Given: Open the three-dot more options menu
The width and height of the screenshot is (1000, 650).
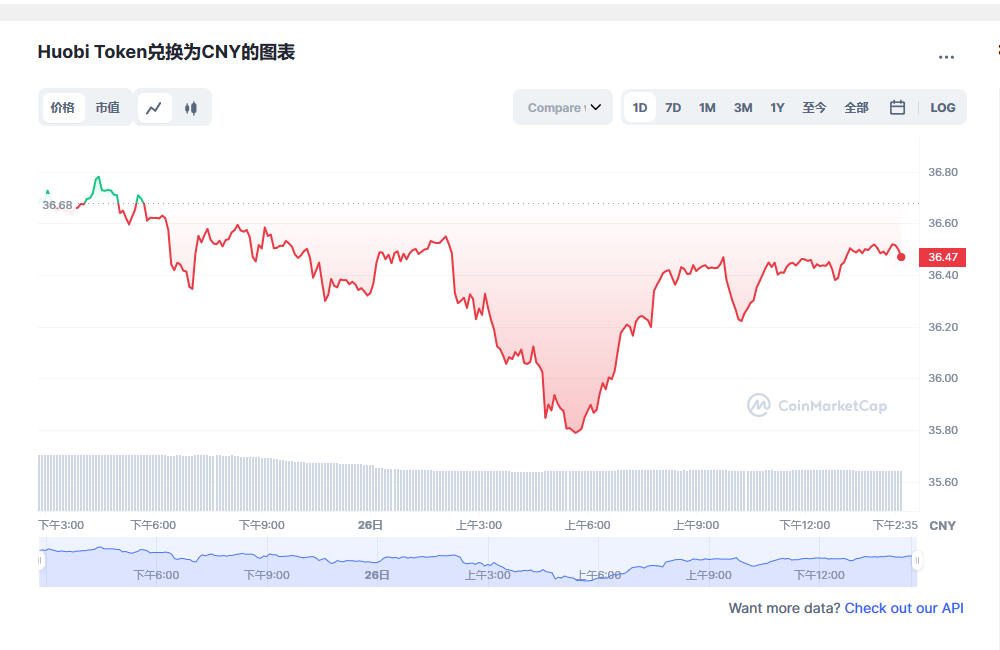Looking at the screenshot, I should click(946, 57).
